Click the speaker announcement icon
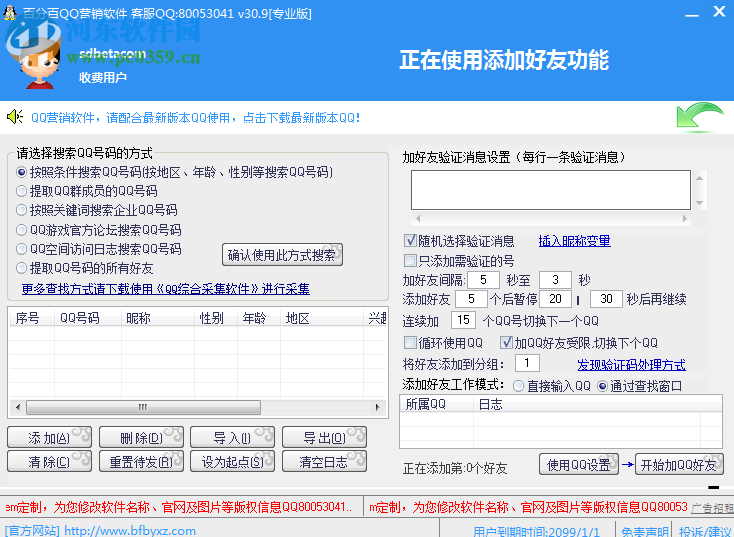Viewport: 734px width, 537px height. pyautogui.click(x=15, y=117)
